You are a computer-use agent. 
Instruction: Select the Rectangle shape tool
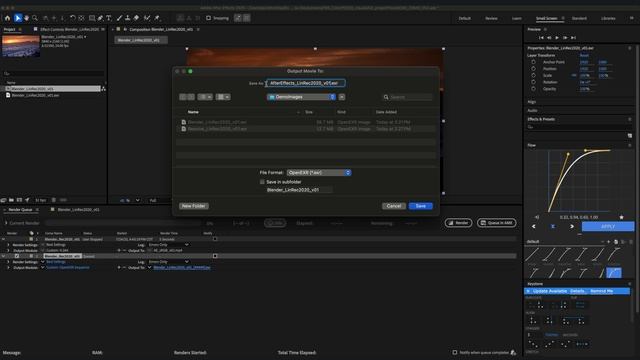click(92, 18)
